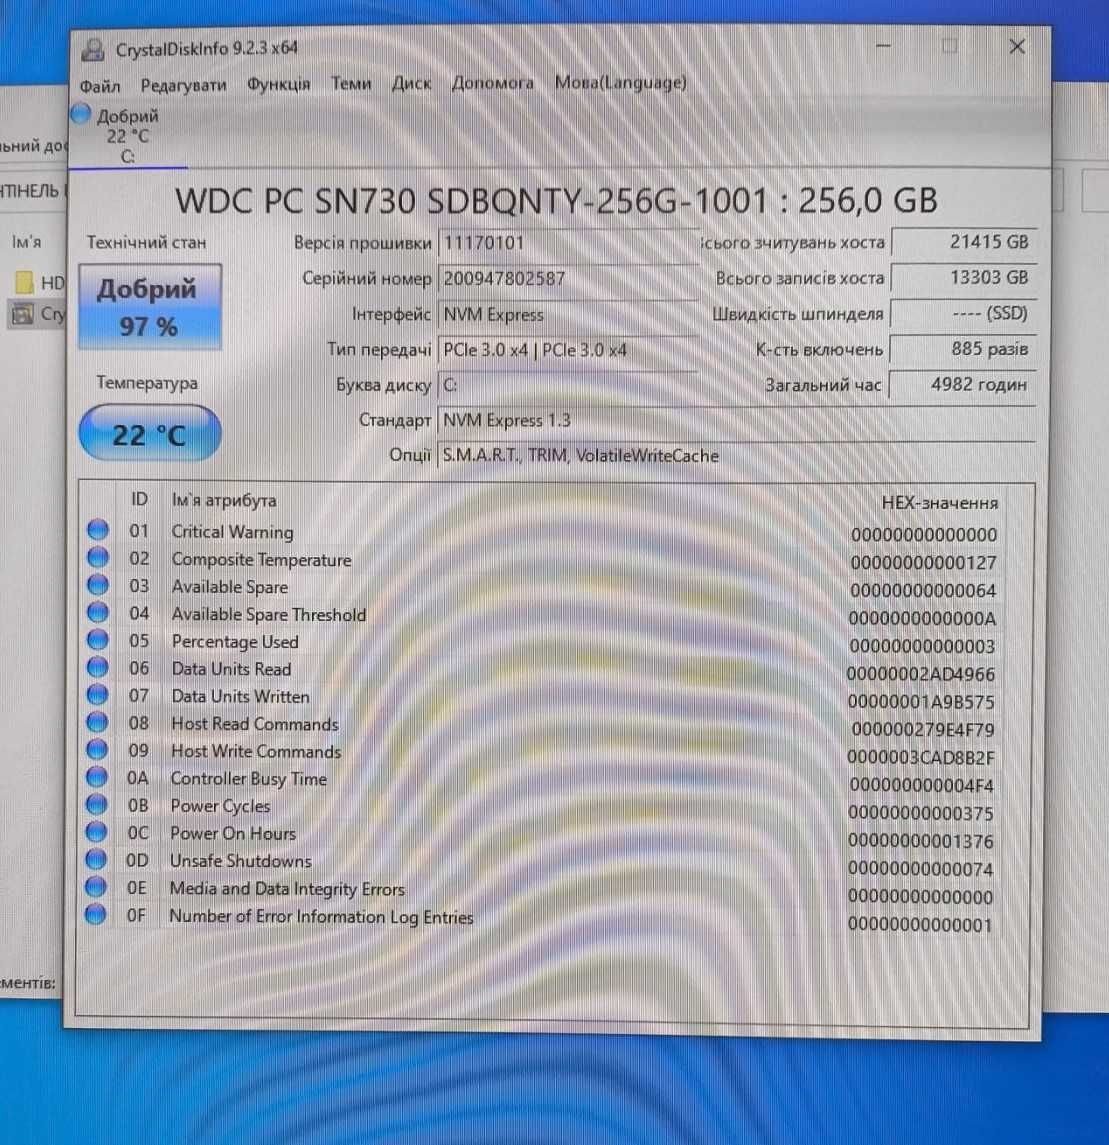Viewport: 1109px width, 1145px height.
Task: Click the status orb for Available Spare row 03
Action: point(98,585)
